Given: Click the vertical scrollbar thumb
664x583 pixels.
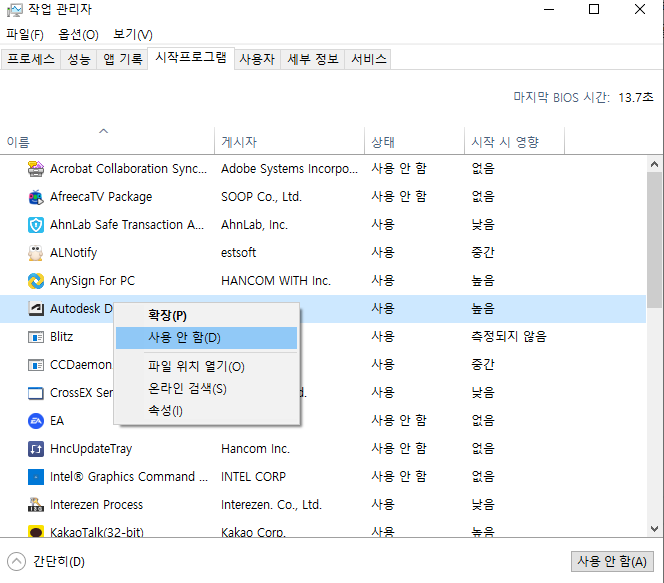Looking at the screenshot, I should coord(655,240).
